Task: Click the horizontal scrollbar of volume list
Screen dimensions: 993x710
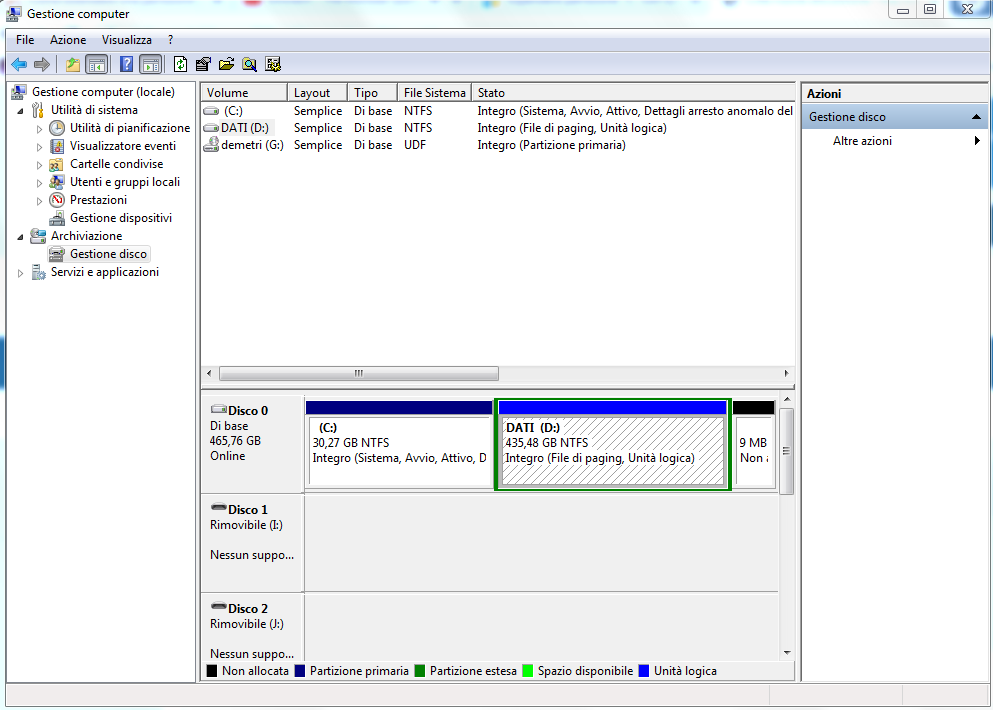Action: click(358, 374)
